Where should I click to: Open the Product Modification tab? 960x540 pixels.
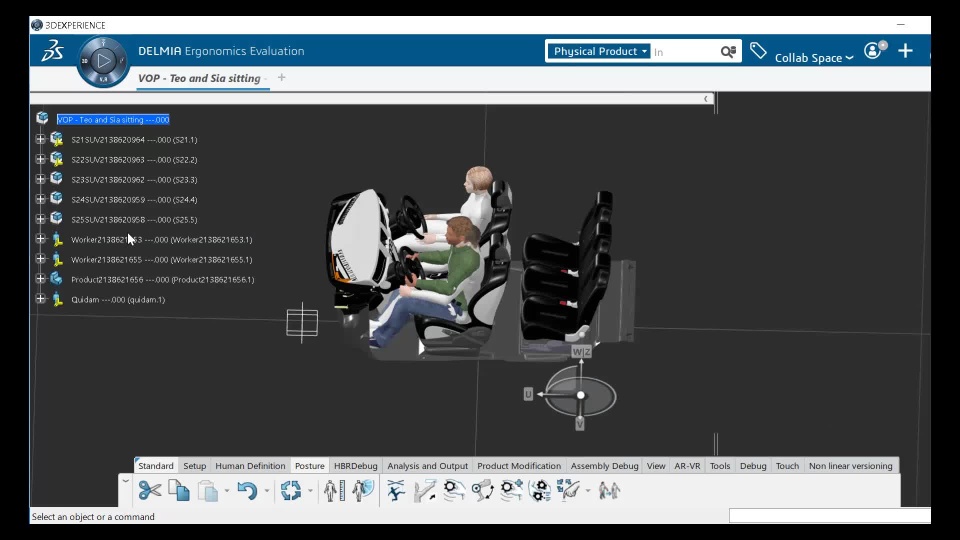pos(519,466)
